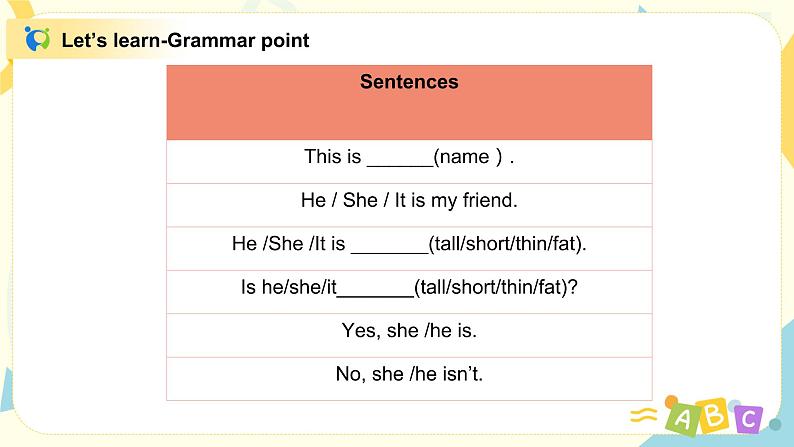Click the "This is" text in first row

coord(333,157)
